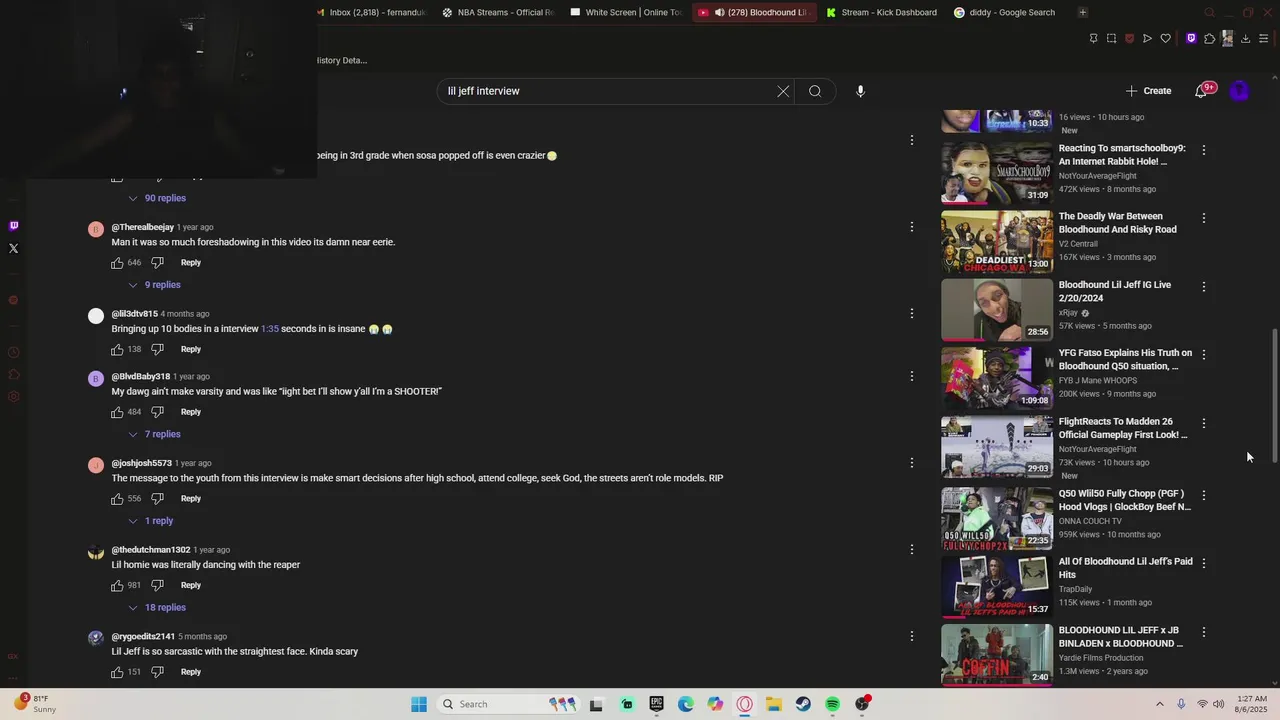Open X (Twitter) in the Opera sidebar
Image resolution: width=1280 pixels, height=720 pixels.
[13, 248]
